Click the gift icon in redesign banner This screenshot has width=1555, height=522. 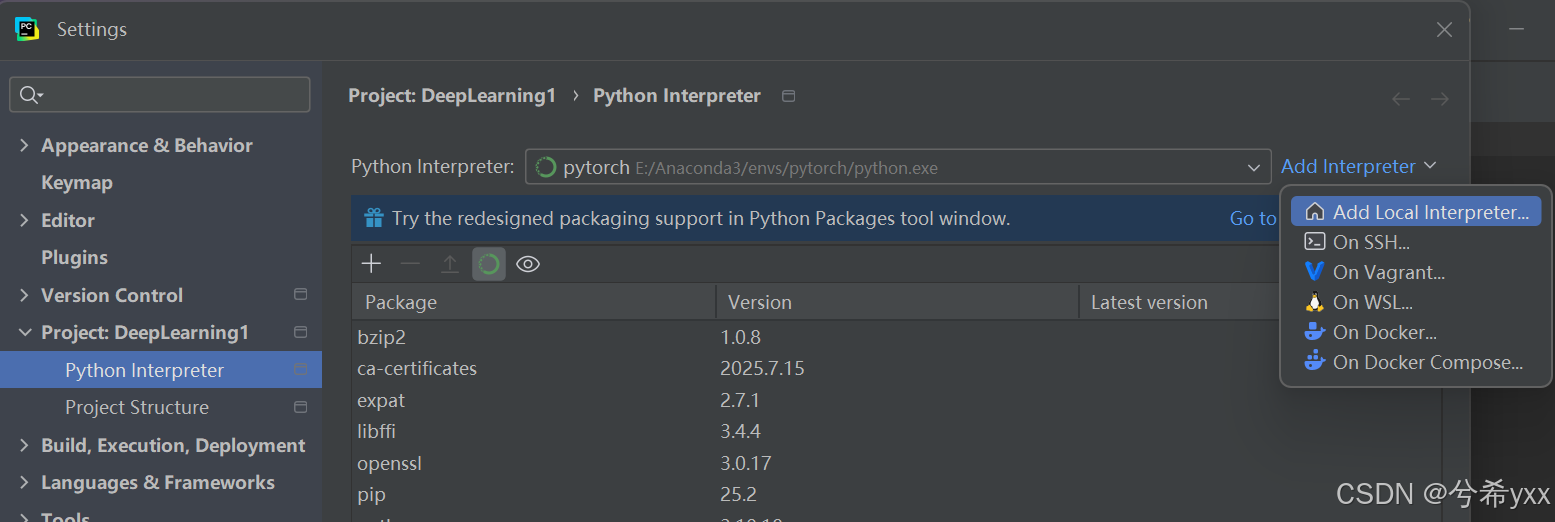(x=374, y=218)
